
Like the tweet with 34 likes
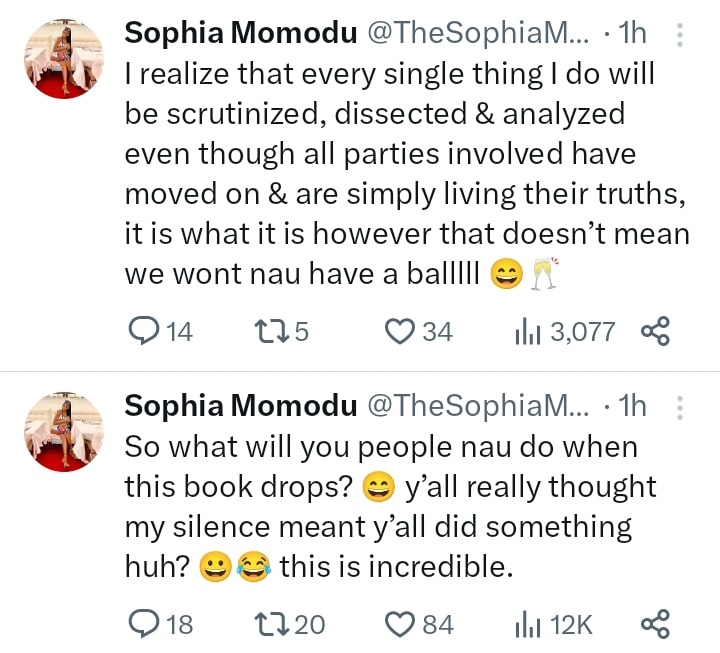401,331
